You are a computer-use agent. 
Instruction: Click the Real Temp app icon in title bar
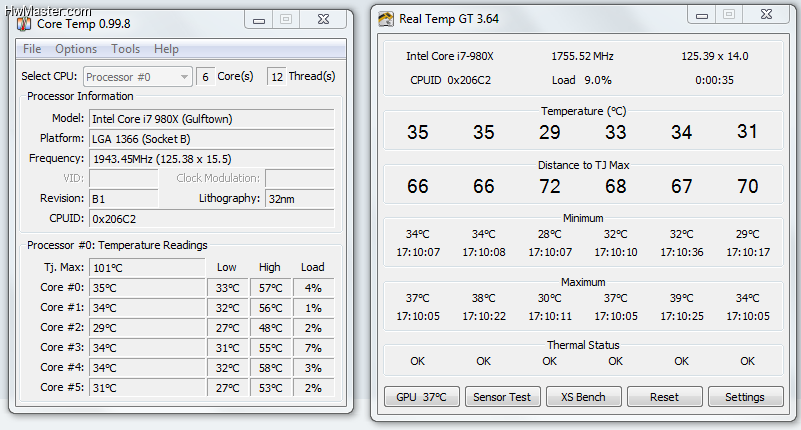pyautogui.click(x=386, y=19)
